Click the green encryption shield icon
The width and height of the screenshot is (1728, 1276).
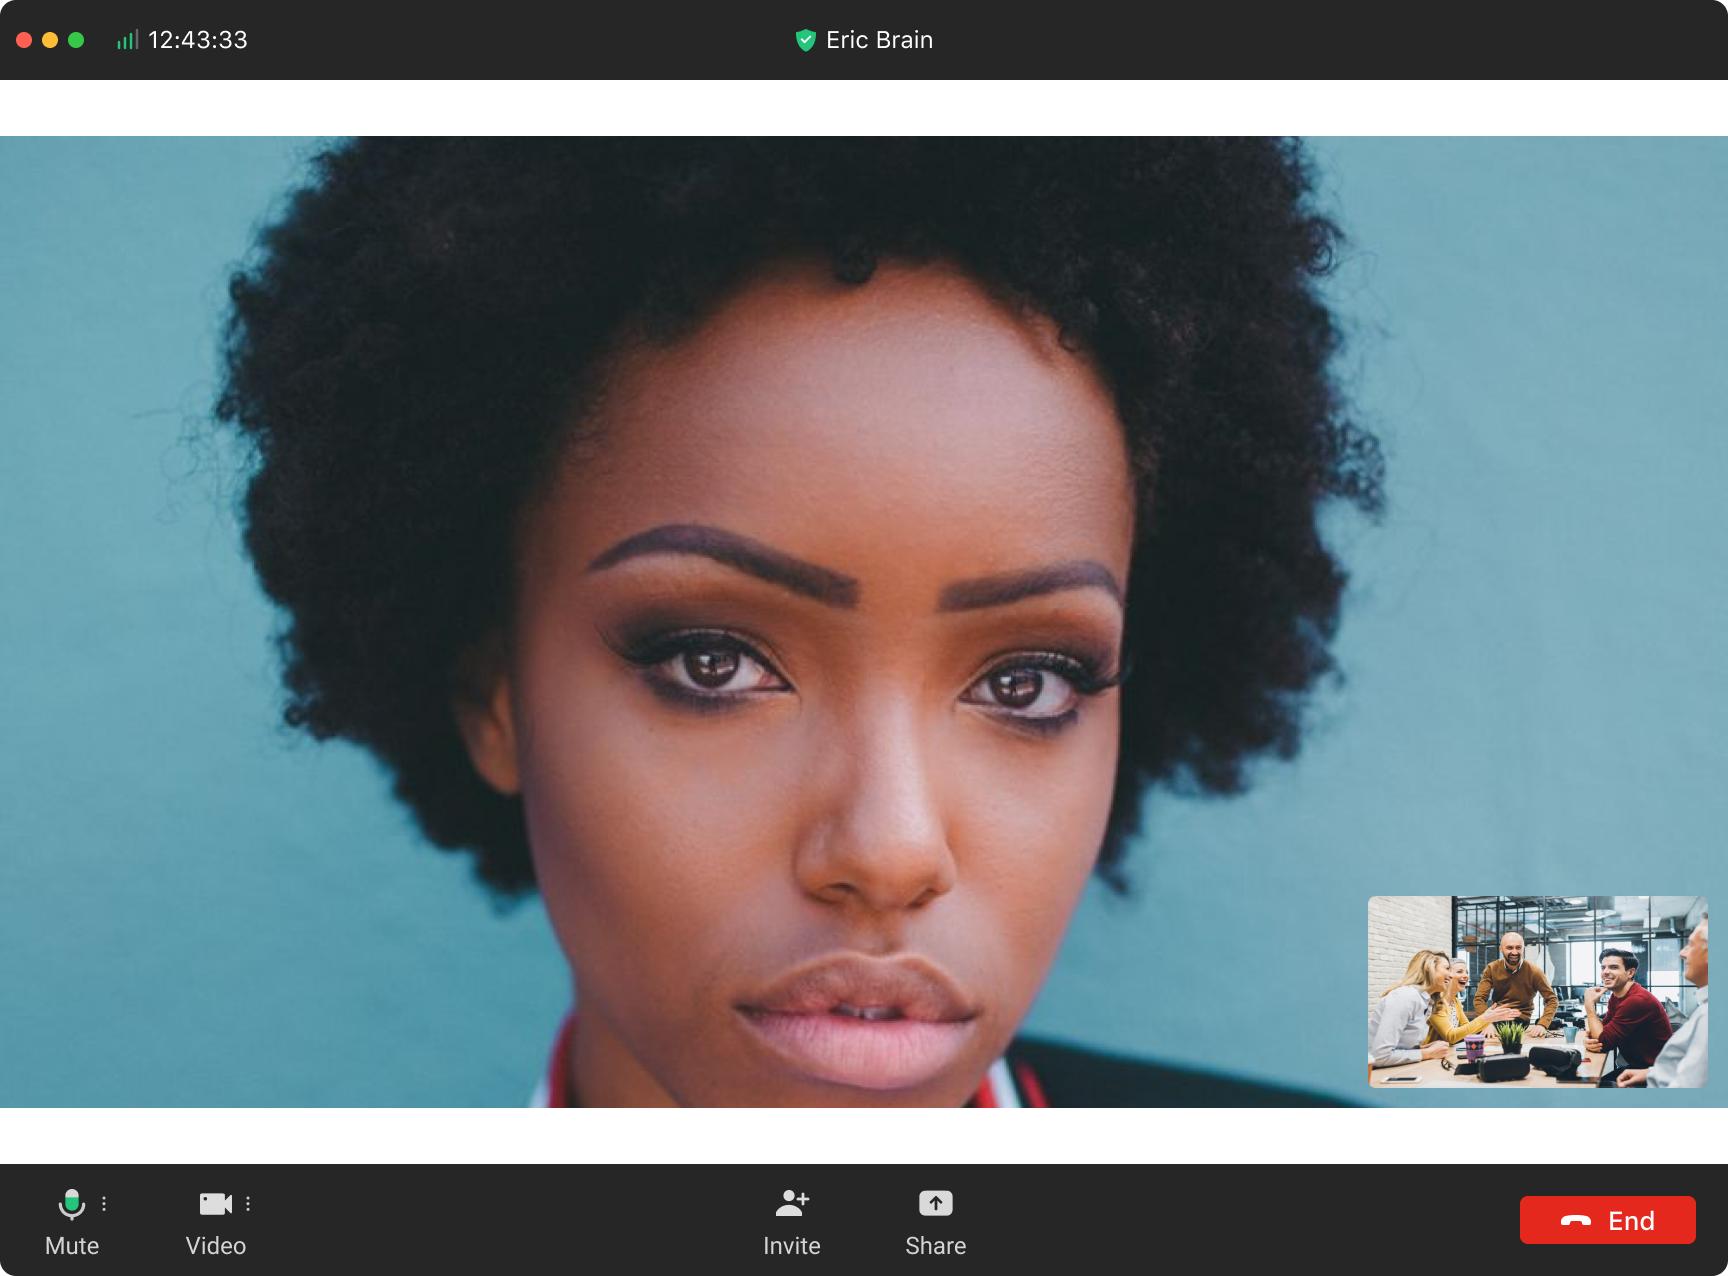pyautogui.click(x=805, y=40)
